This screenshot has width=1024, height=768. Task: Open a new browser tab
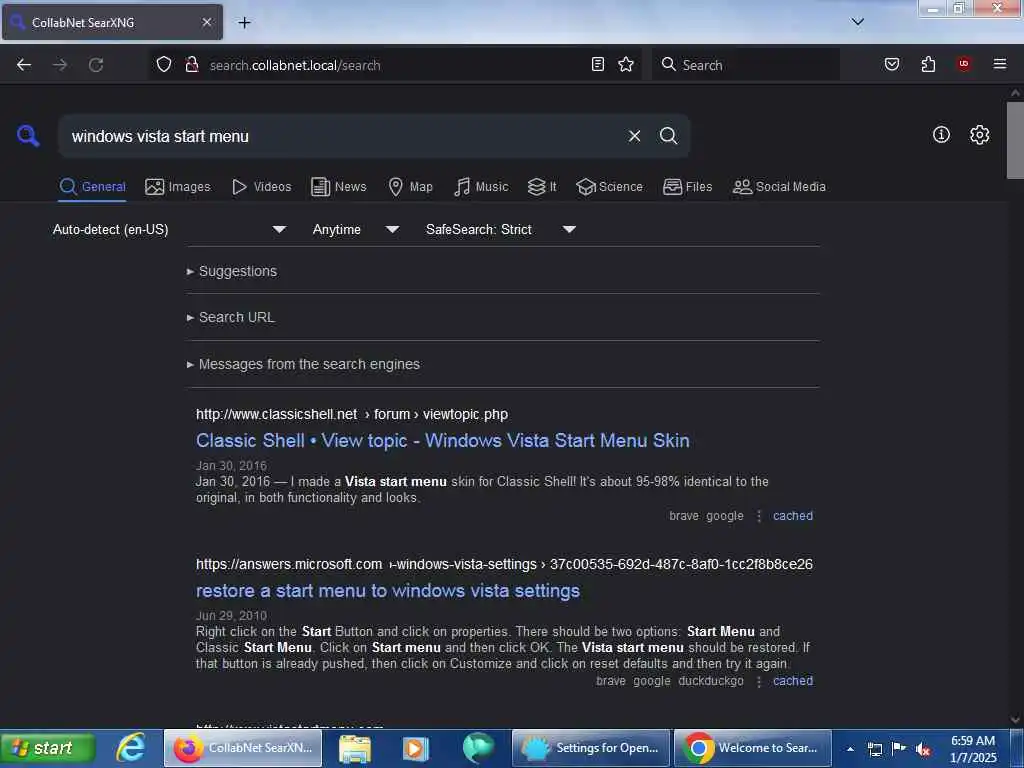pyautogui.click(x=244, y=23)
